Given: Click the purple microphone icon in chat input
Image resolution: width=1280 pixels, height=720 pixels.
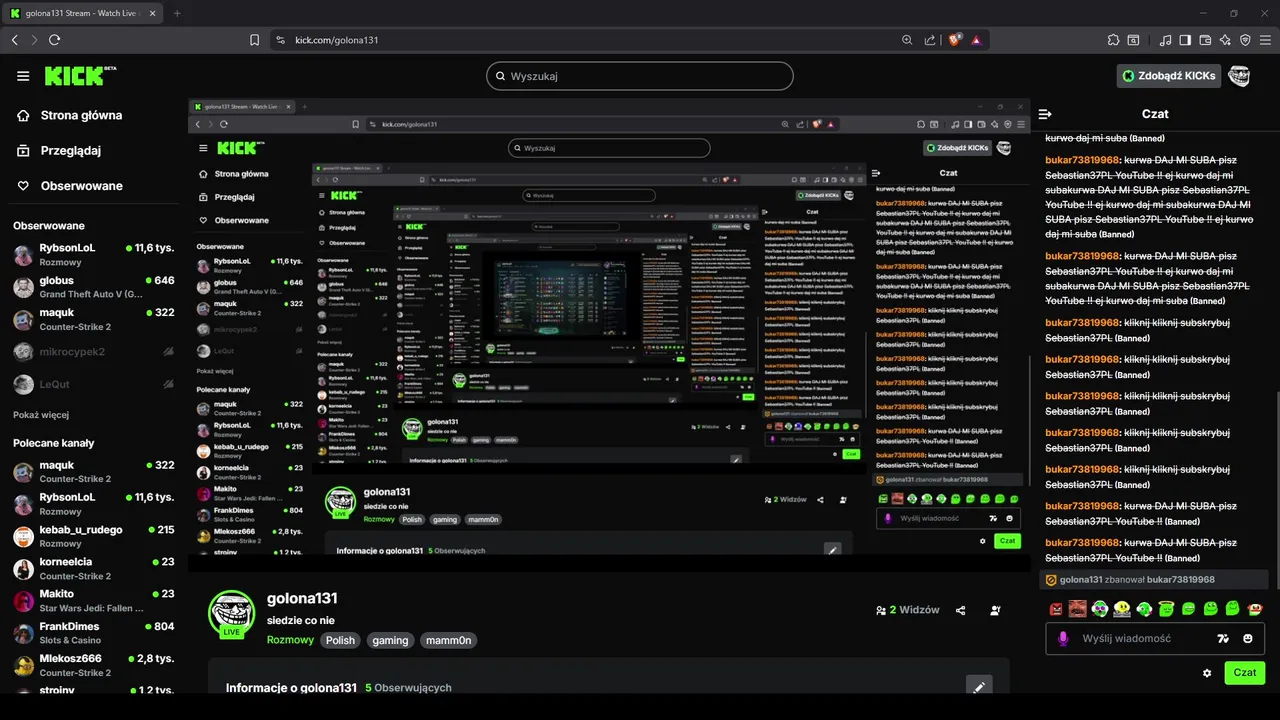Looking at the screenshot, I should (1063, 638).
